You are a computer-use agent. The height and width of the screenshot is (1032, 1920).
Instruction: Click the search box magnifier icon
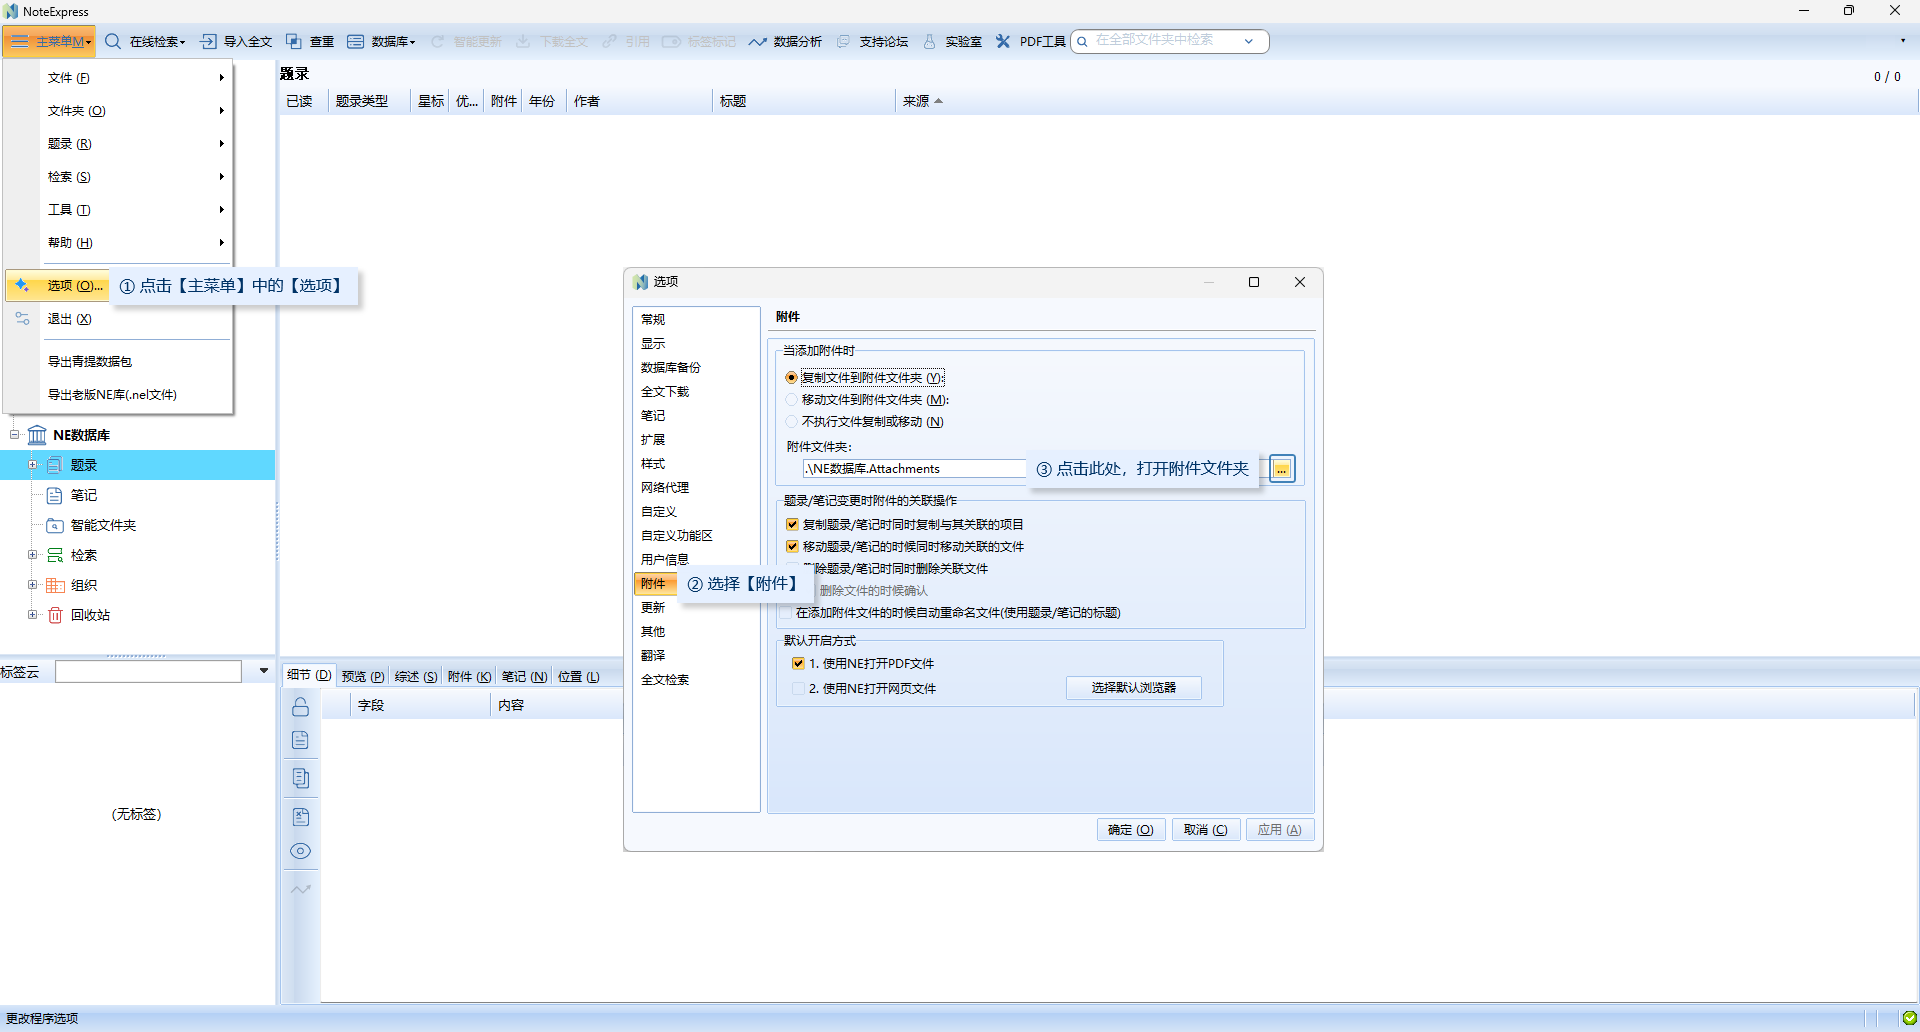coord(1082,41)
